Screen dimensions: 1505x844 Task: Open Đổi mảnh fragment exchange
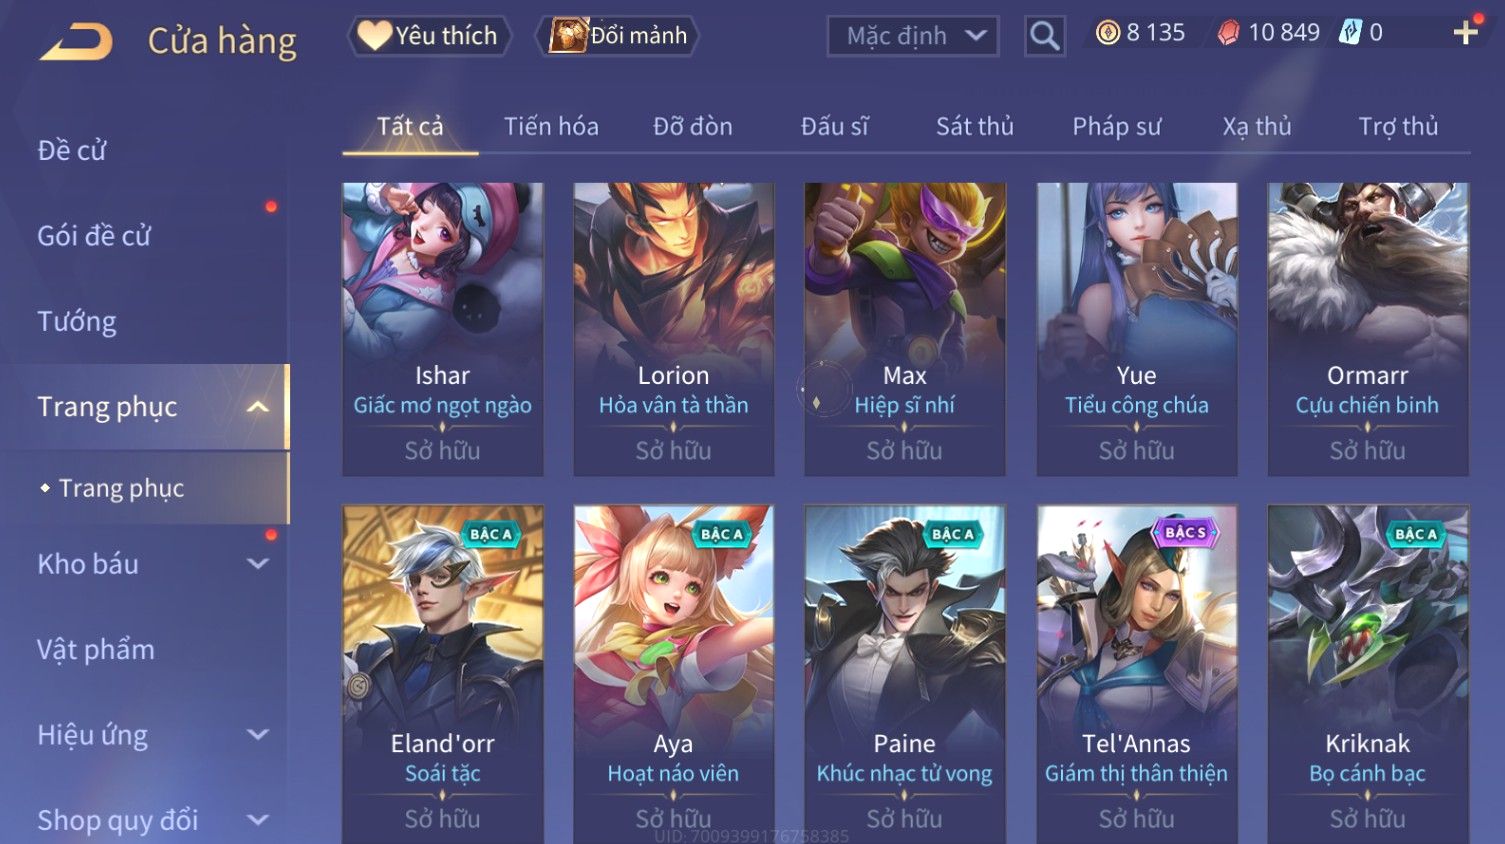pos(617,36)
